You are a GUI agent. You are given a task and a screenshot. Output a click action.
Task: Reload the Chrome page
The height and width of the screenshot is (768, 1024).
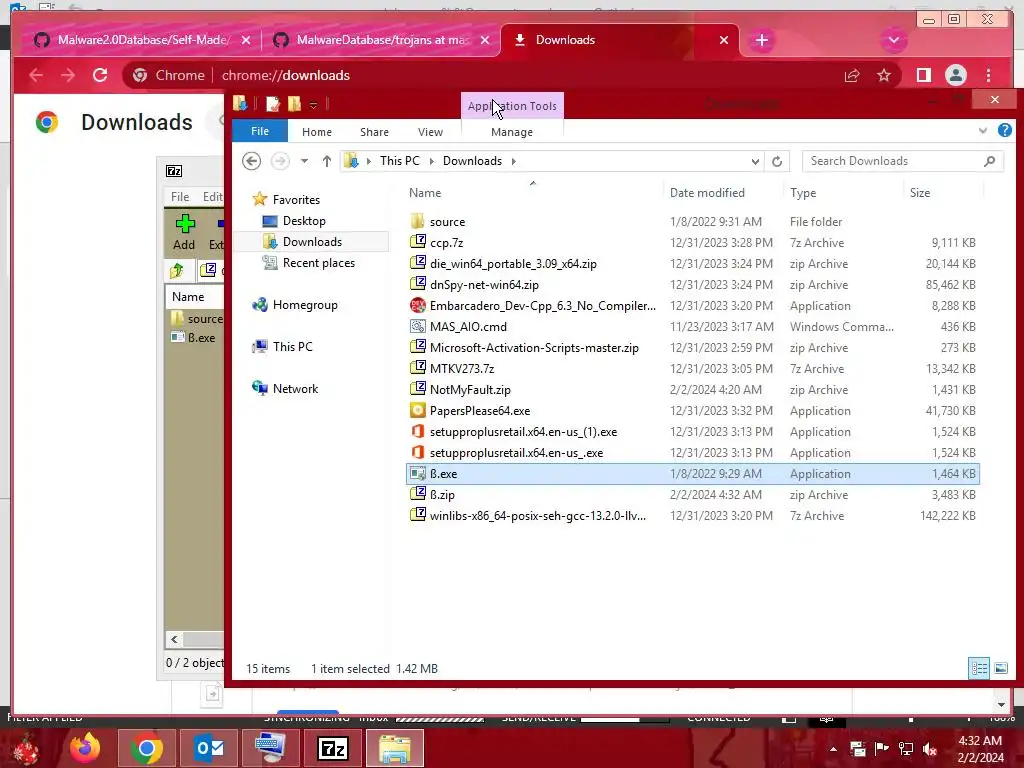point(100,75)
